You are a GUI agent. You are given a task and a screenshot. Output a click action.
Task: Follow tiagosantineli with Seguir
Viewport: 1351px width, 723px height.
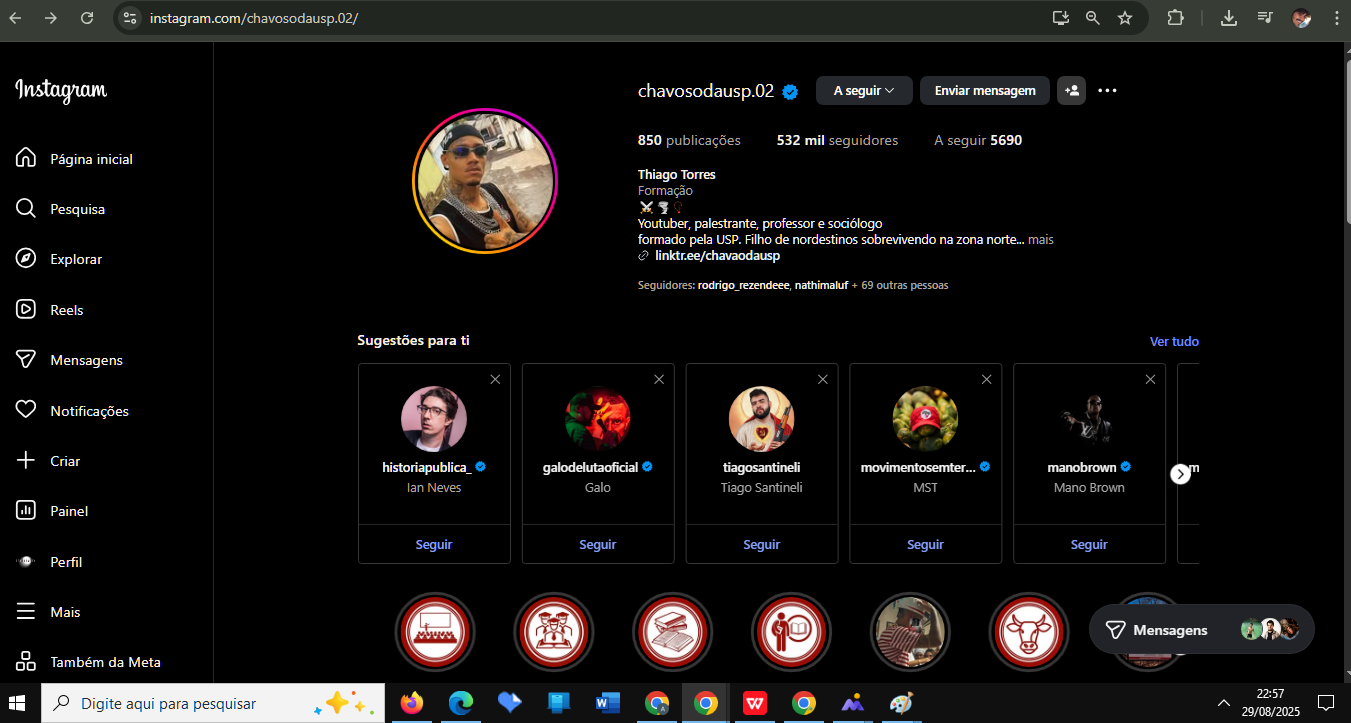(761, 545)
